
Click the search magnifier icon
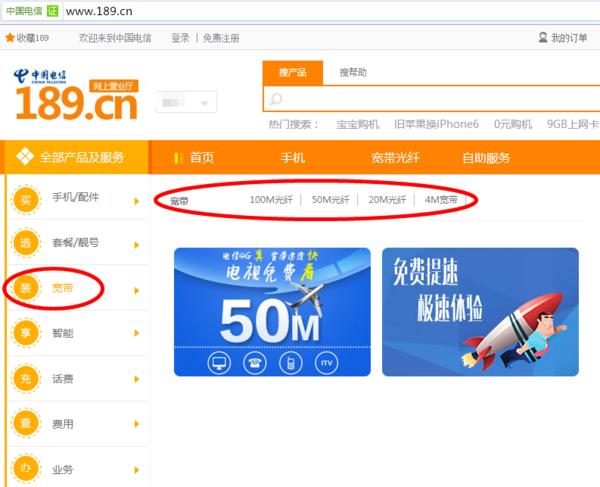(276, 99)
